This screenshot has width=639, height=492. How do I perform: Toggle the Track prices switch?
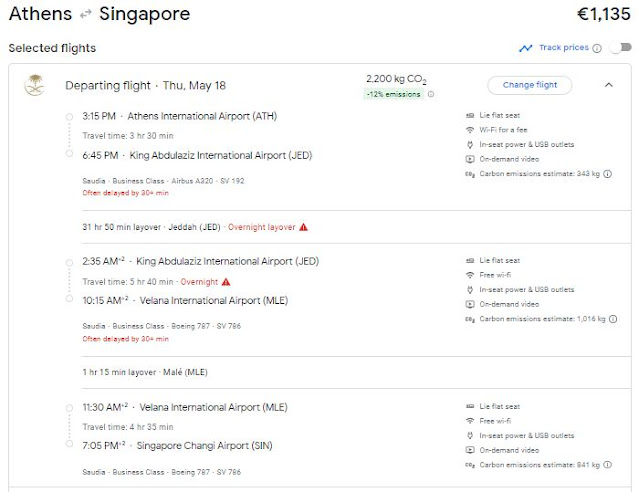click(x=621, y=48)
